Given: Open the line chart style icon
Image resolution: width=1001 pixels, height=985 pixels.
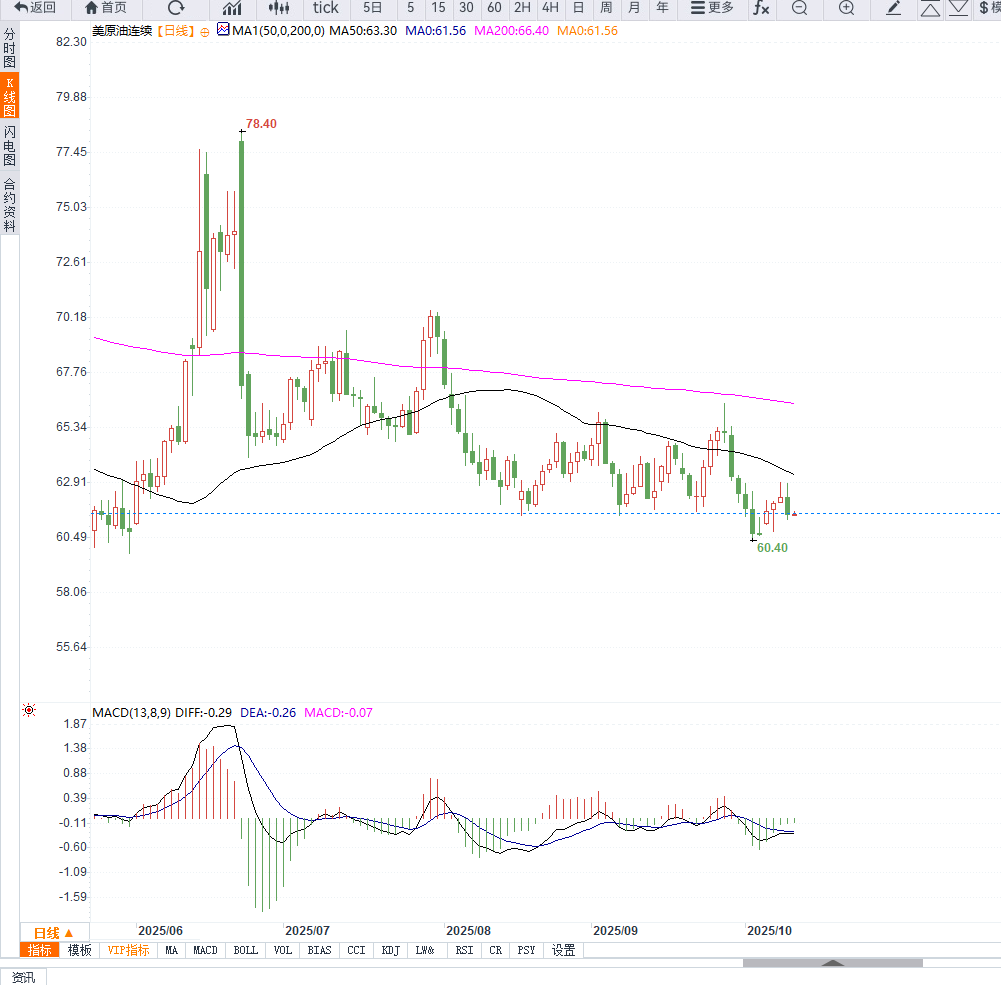Looking at the screenshot, I should (x=232, y=8).
